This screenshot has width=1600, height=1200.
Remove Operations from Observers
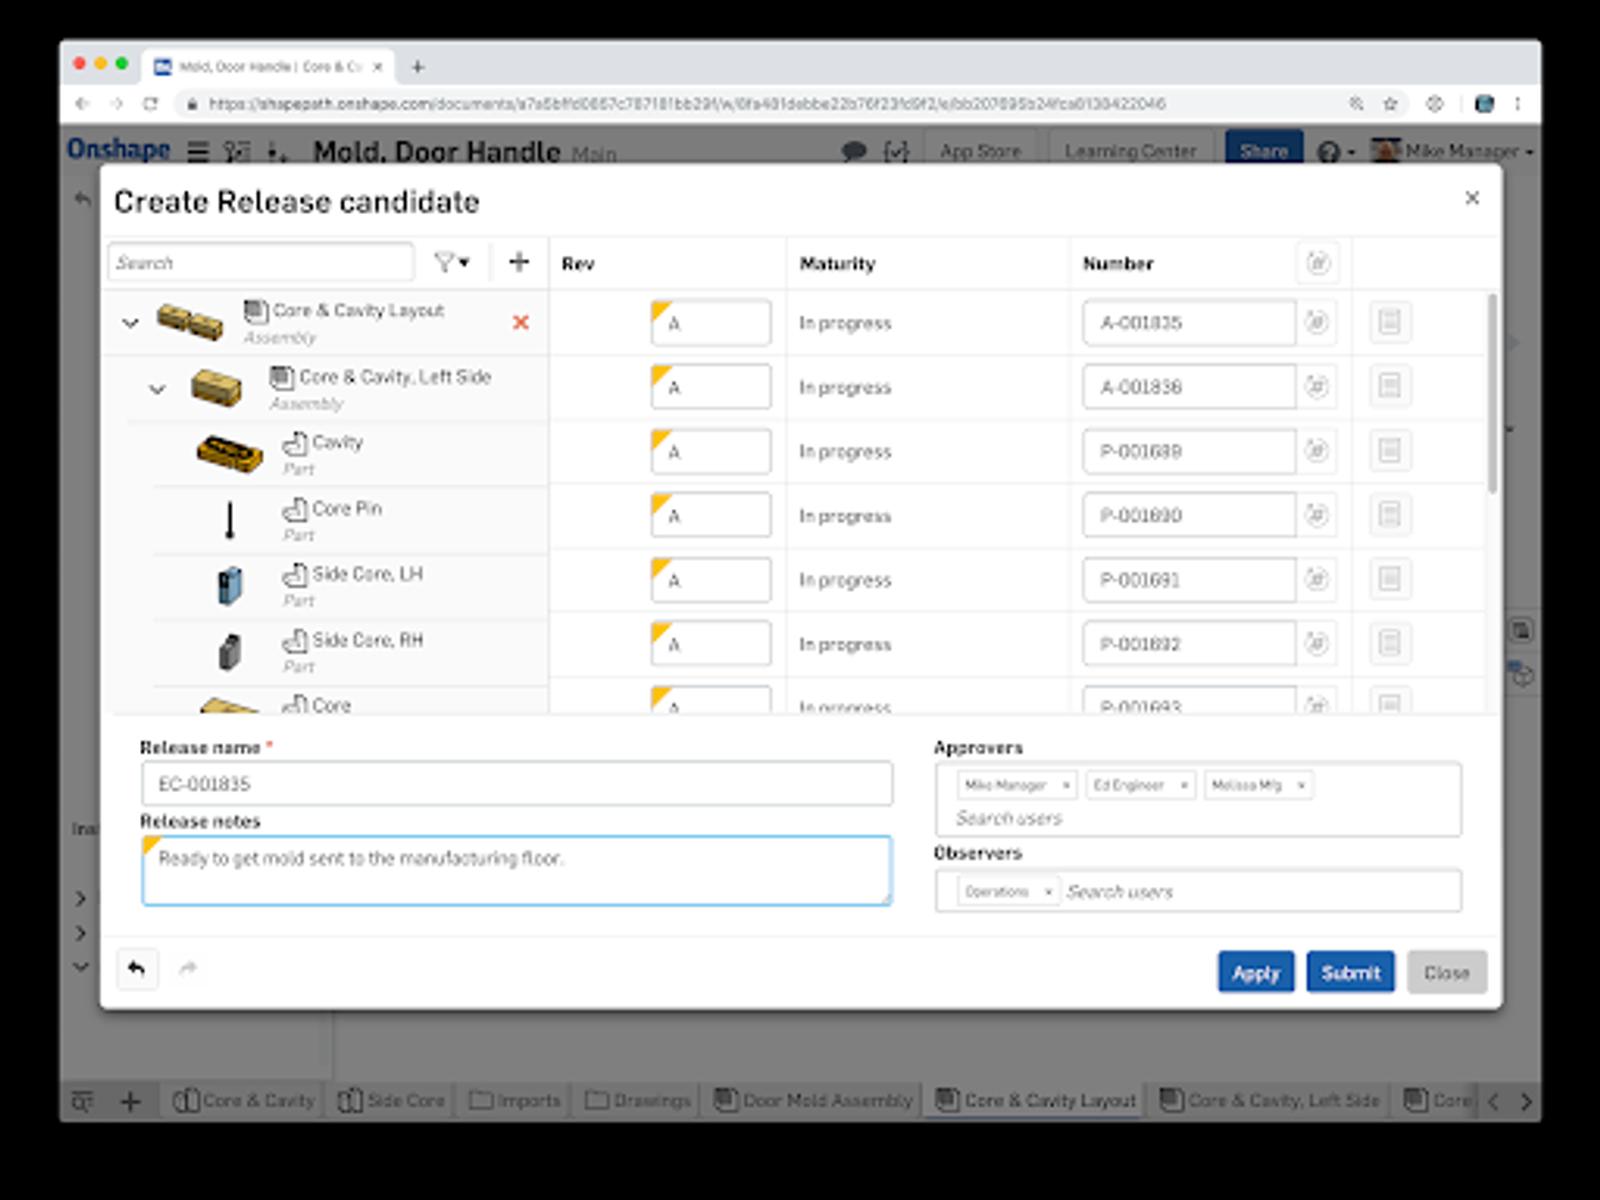[x=1048, y=892]
